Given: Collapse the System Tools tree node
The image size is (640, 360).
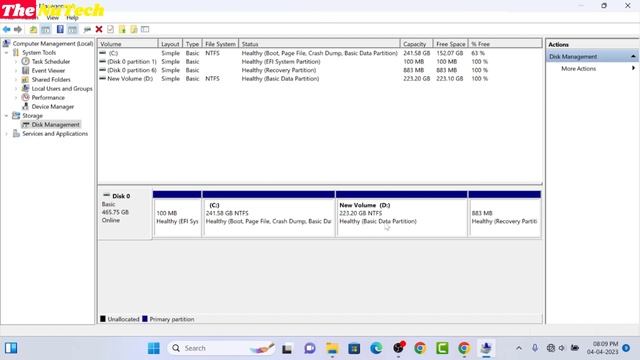Looking at the screenshot, I should [x=7, y=53].
